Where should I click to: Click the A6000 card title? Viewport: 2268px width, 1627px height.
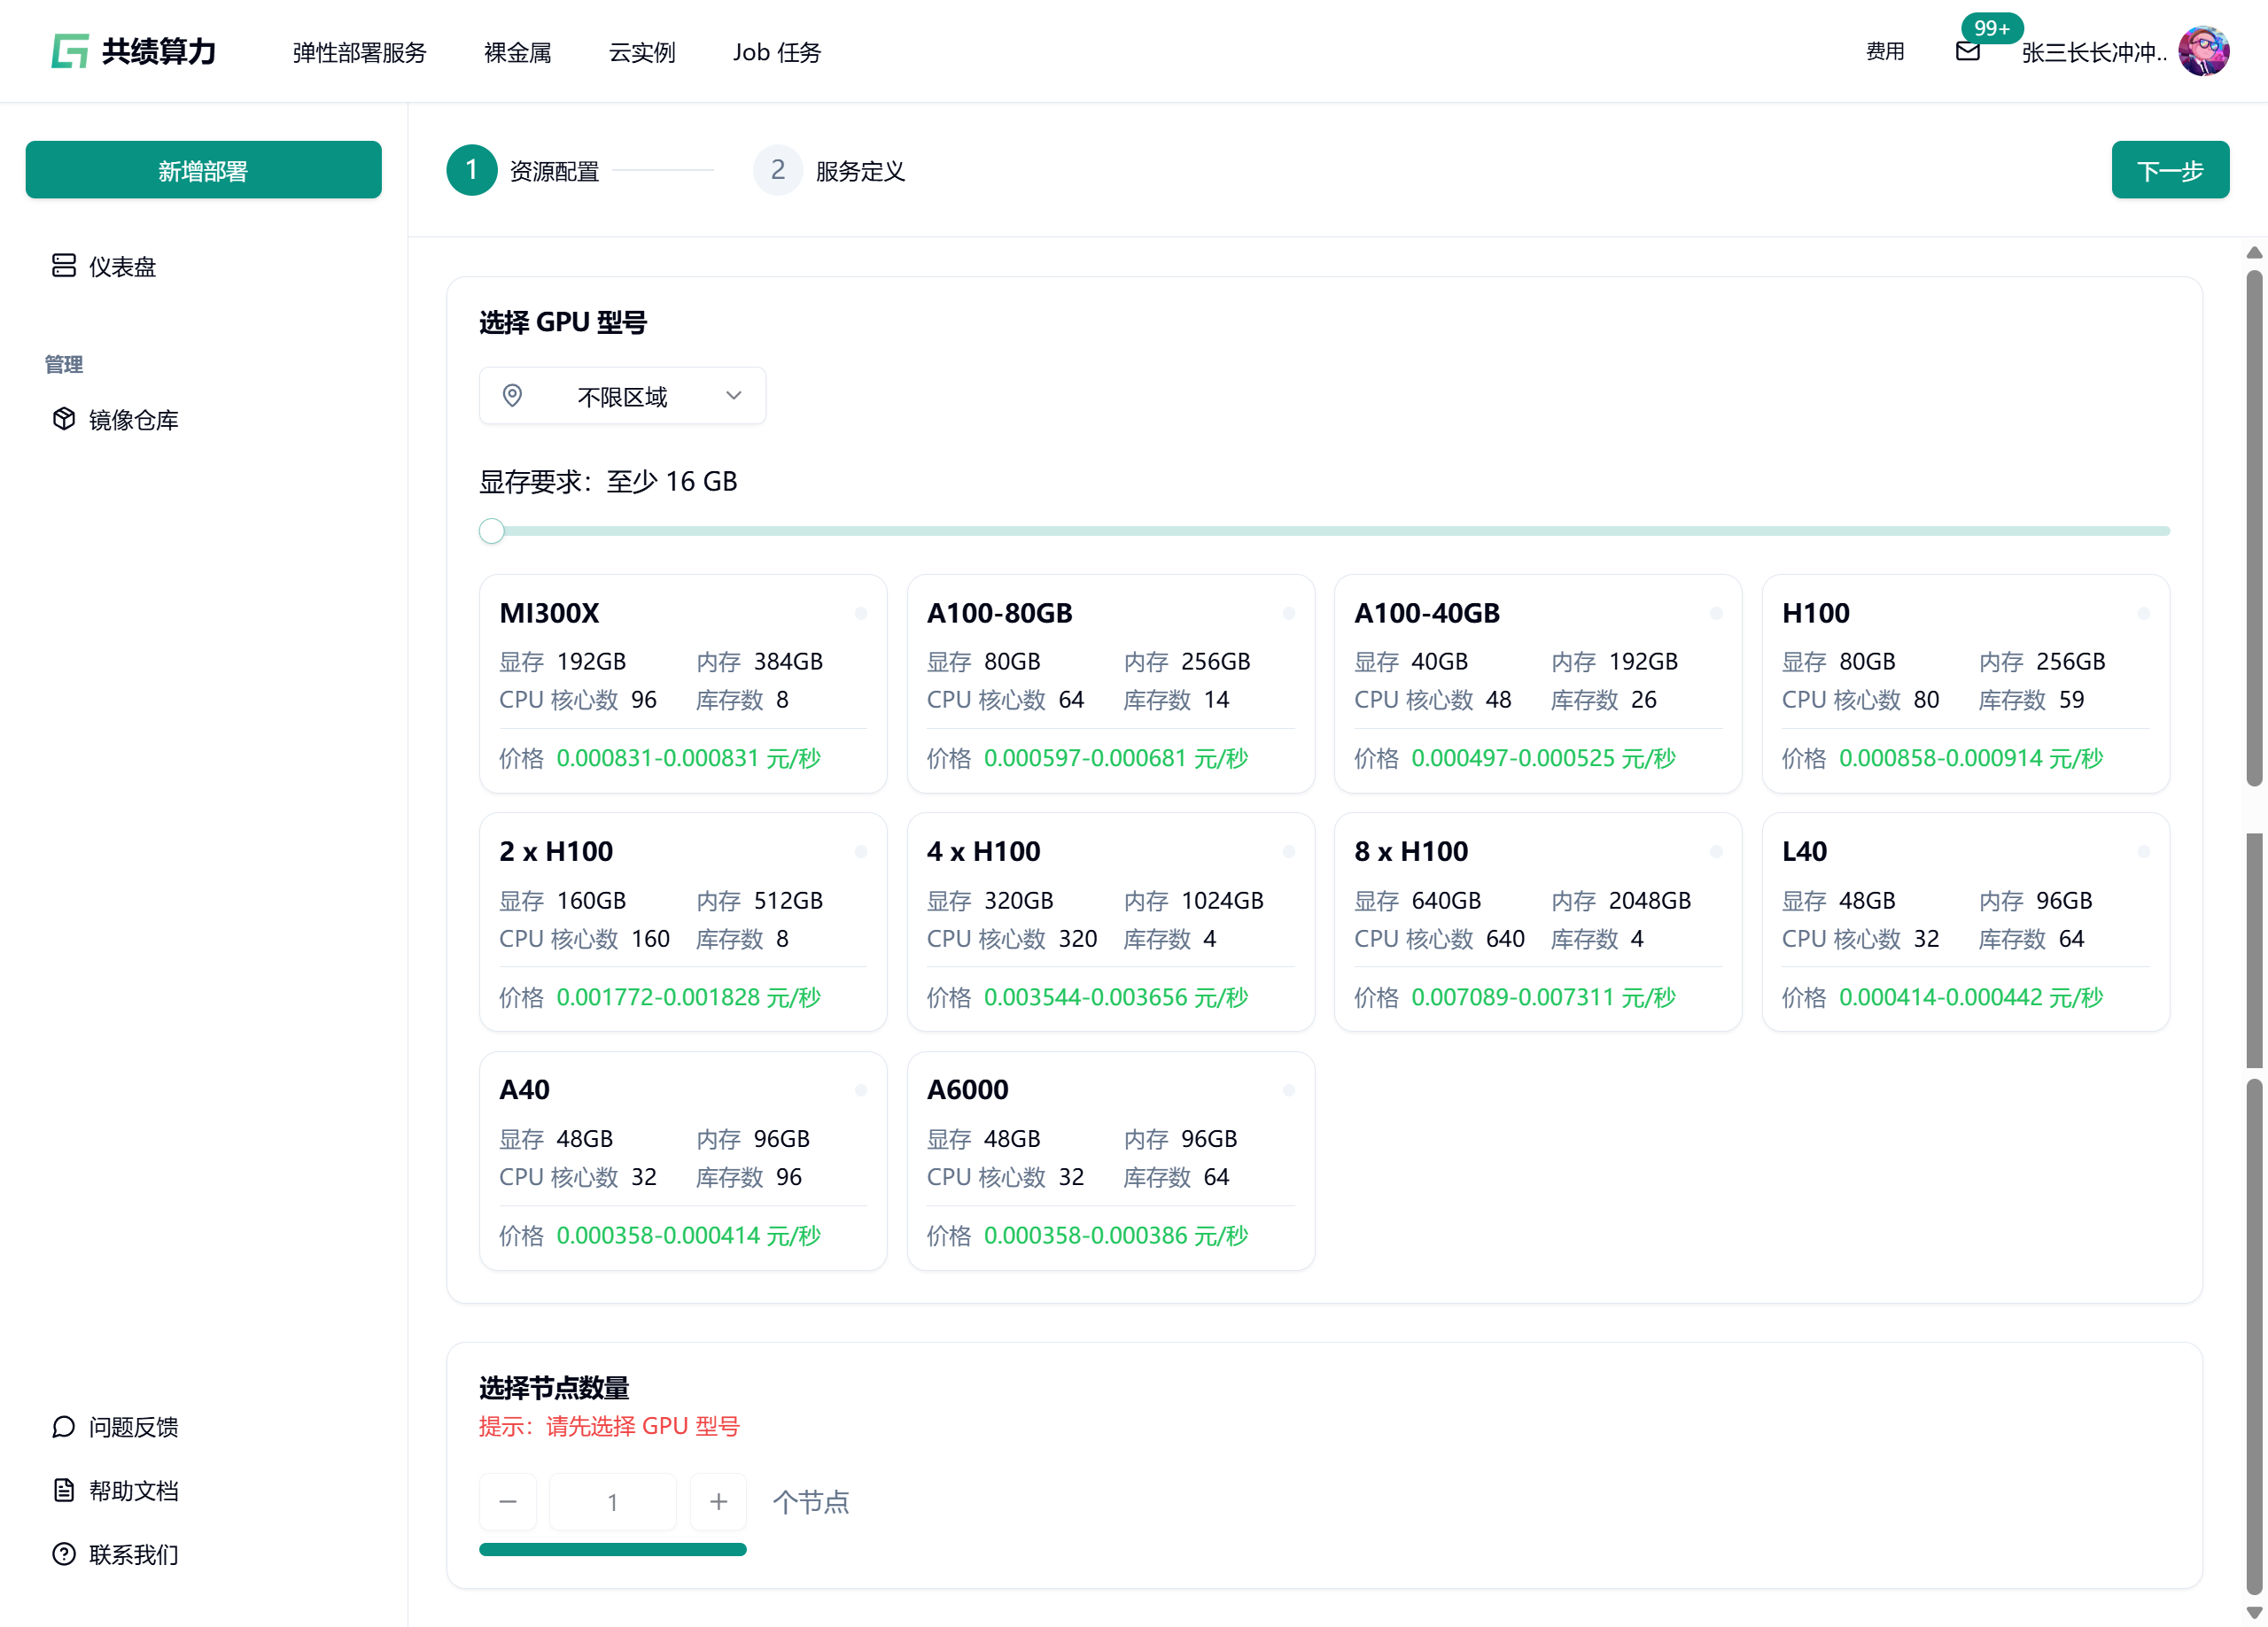pos(967,1090)
